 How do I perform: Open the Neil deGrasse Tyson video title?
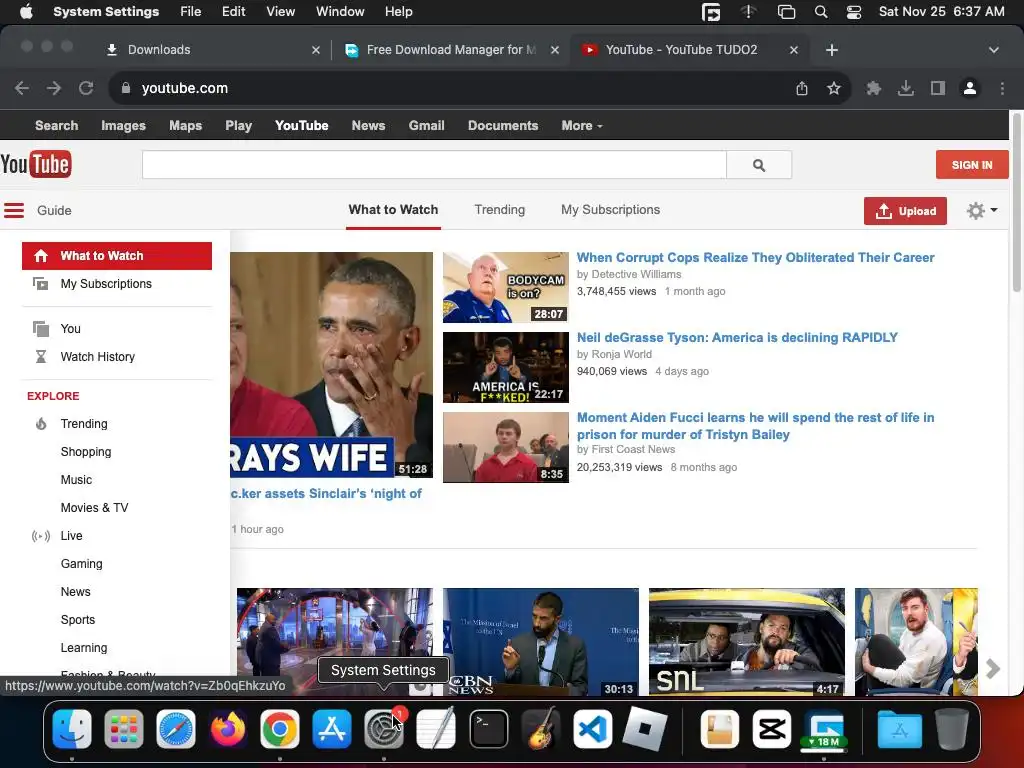tap(737, 338)
